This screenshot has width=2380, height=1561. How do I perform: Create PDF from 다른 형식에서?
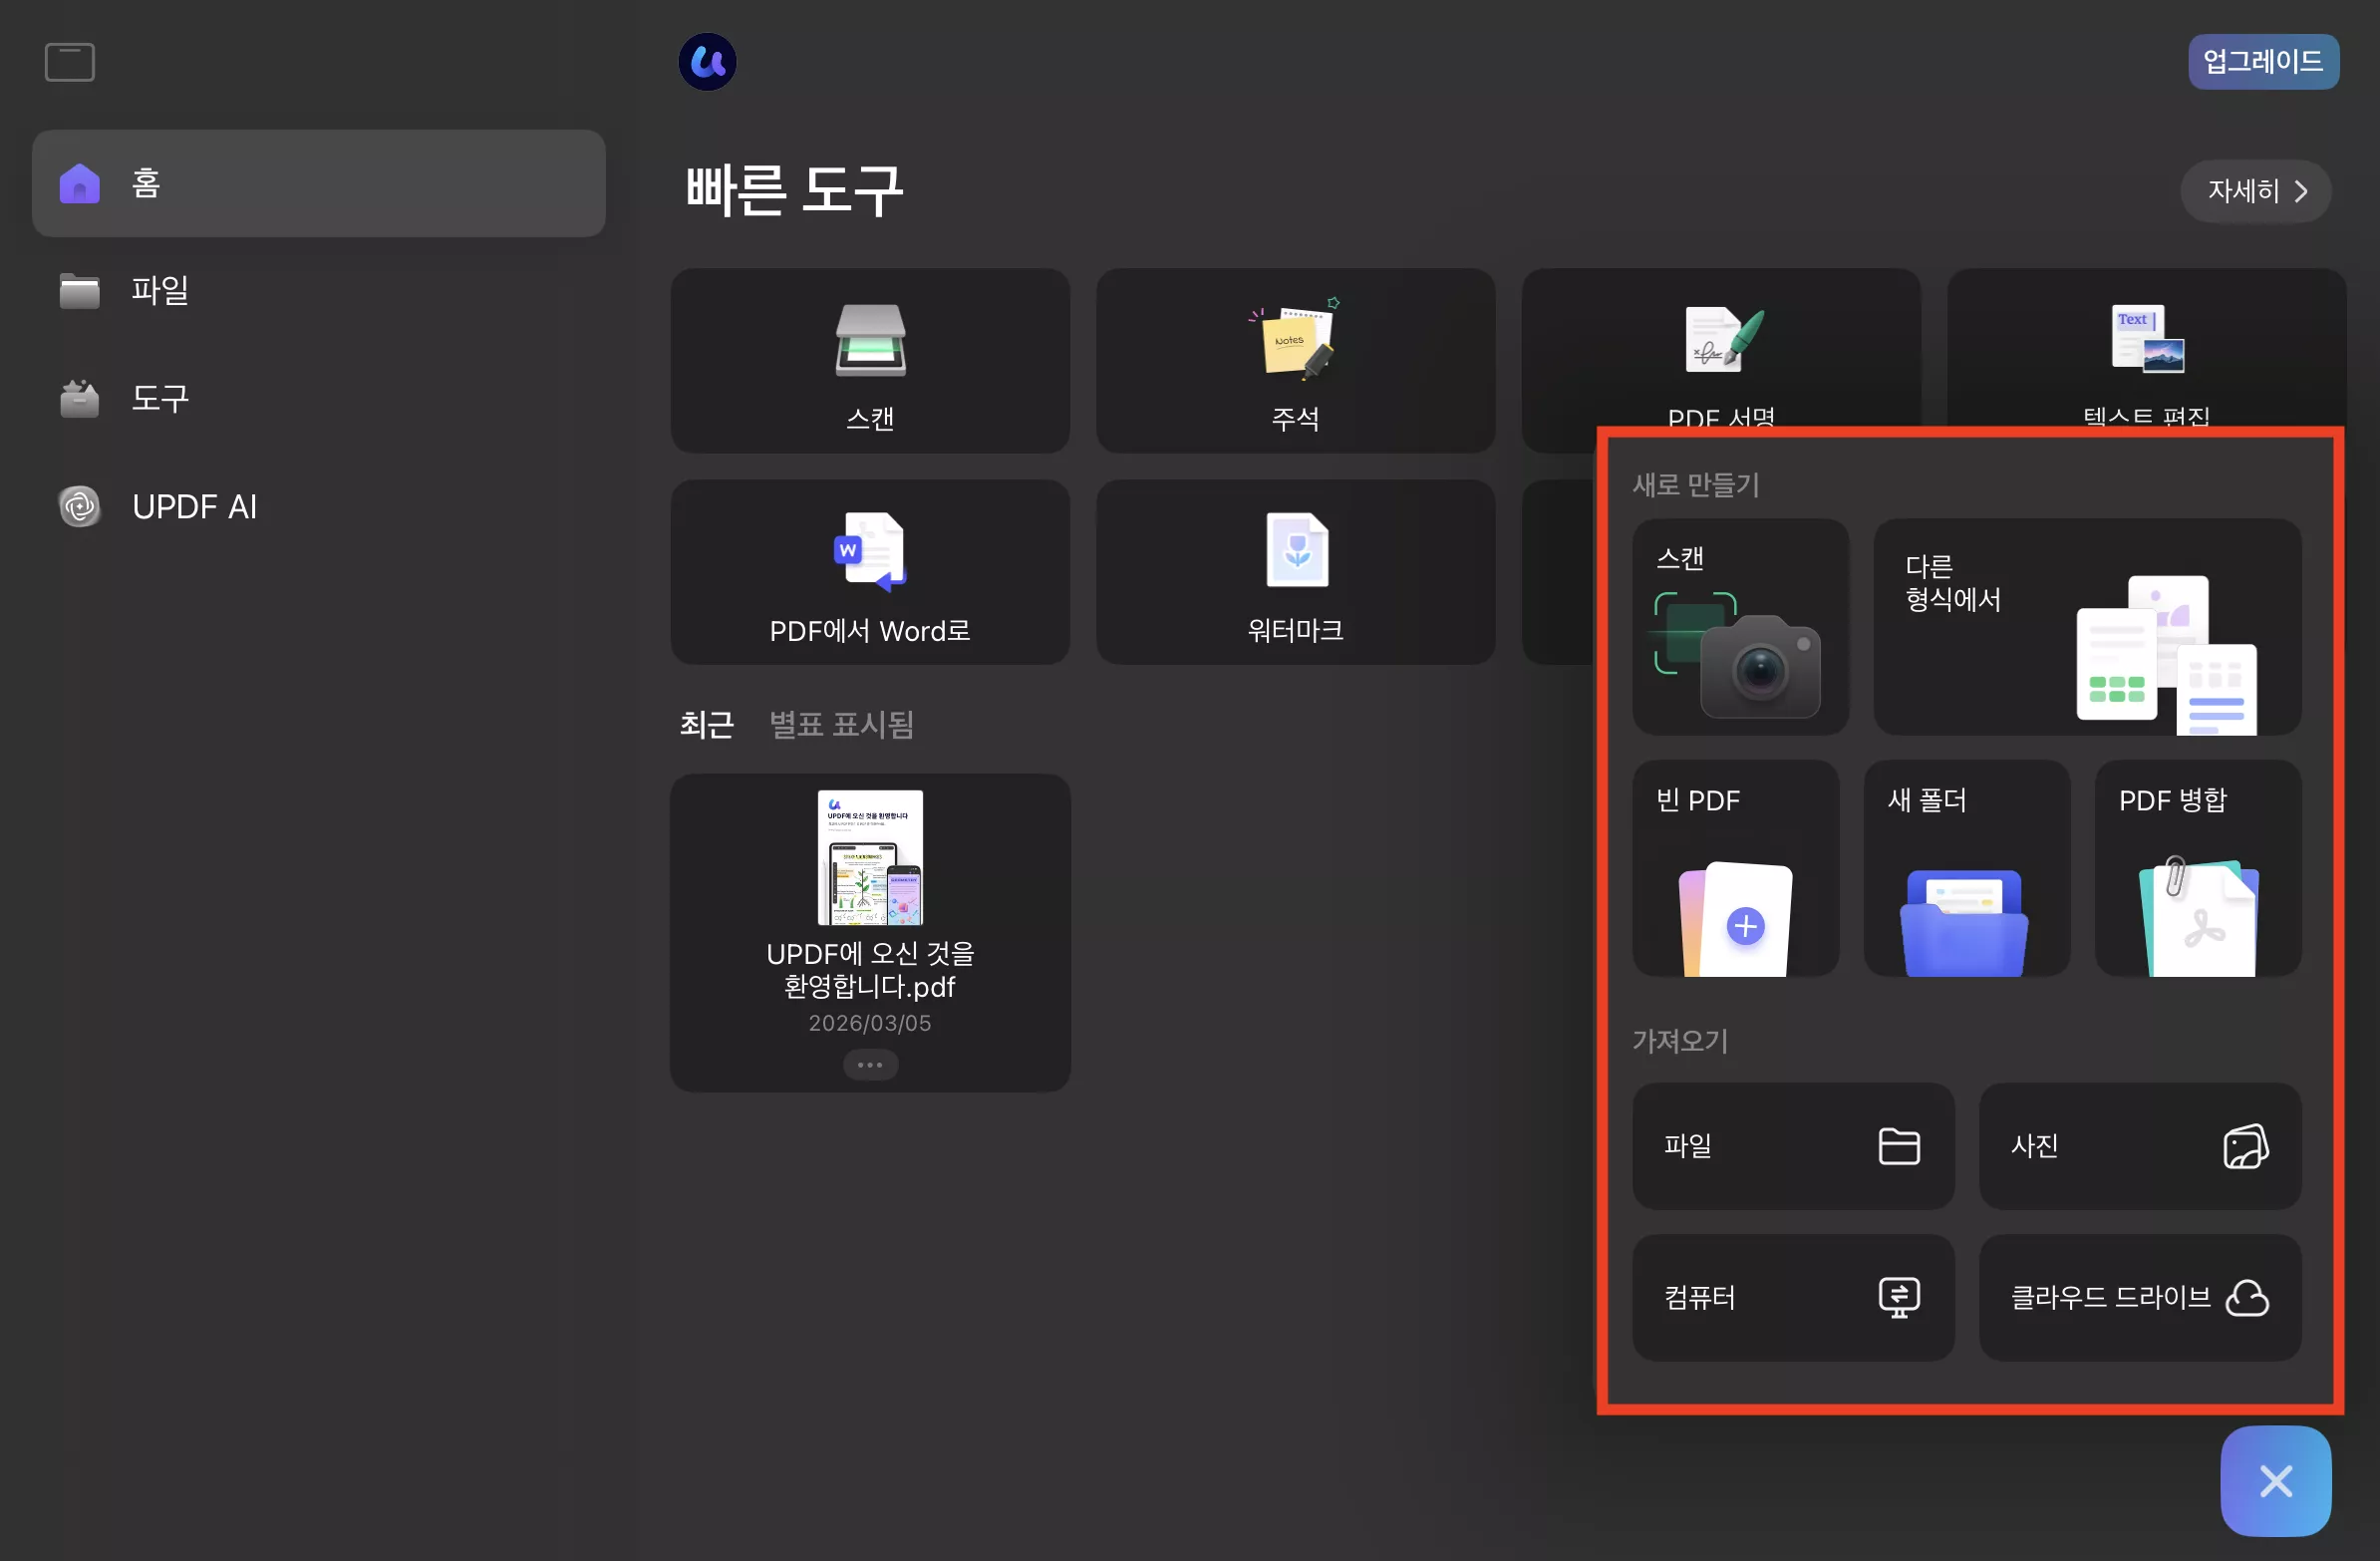click(x=2087, y=629)
